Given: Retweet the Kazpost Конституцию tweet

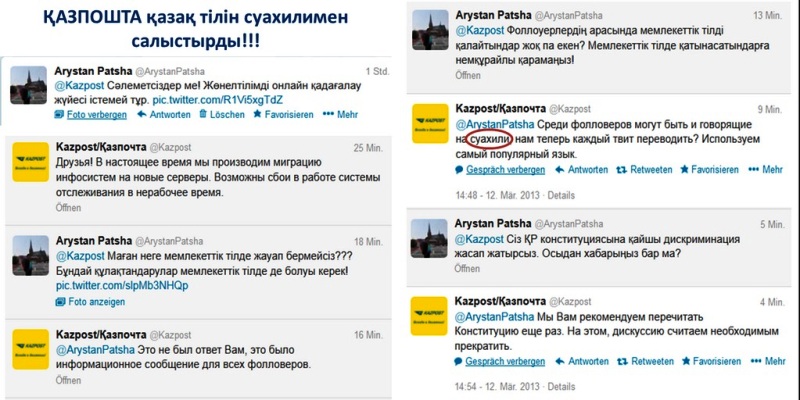Looking at the screenshot, I should [x=645, y=361].
